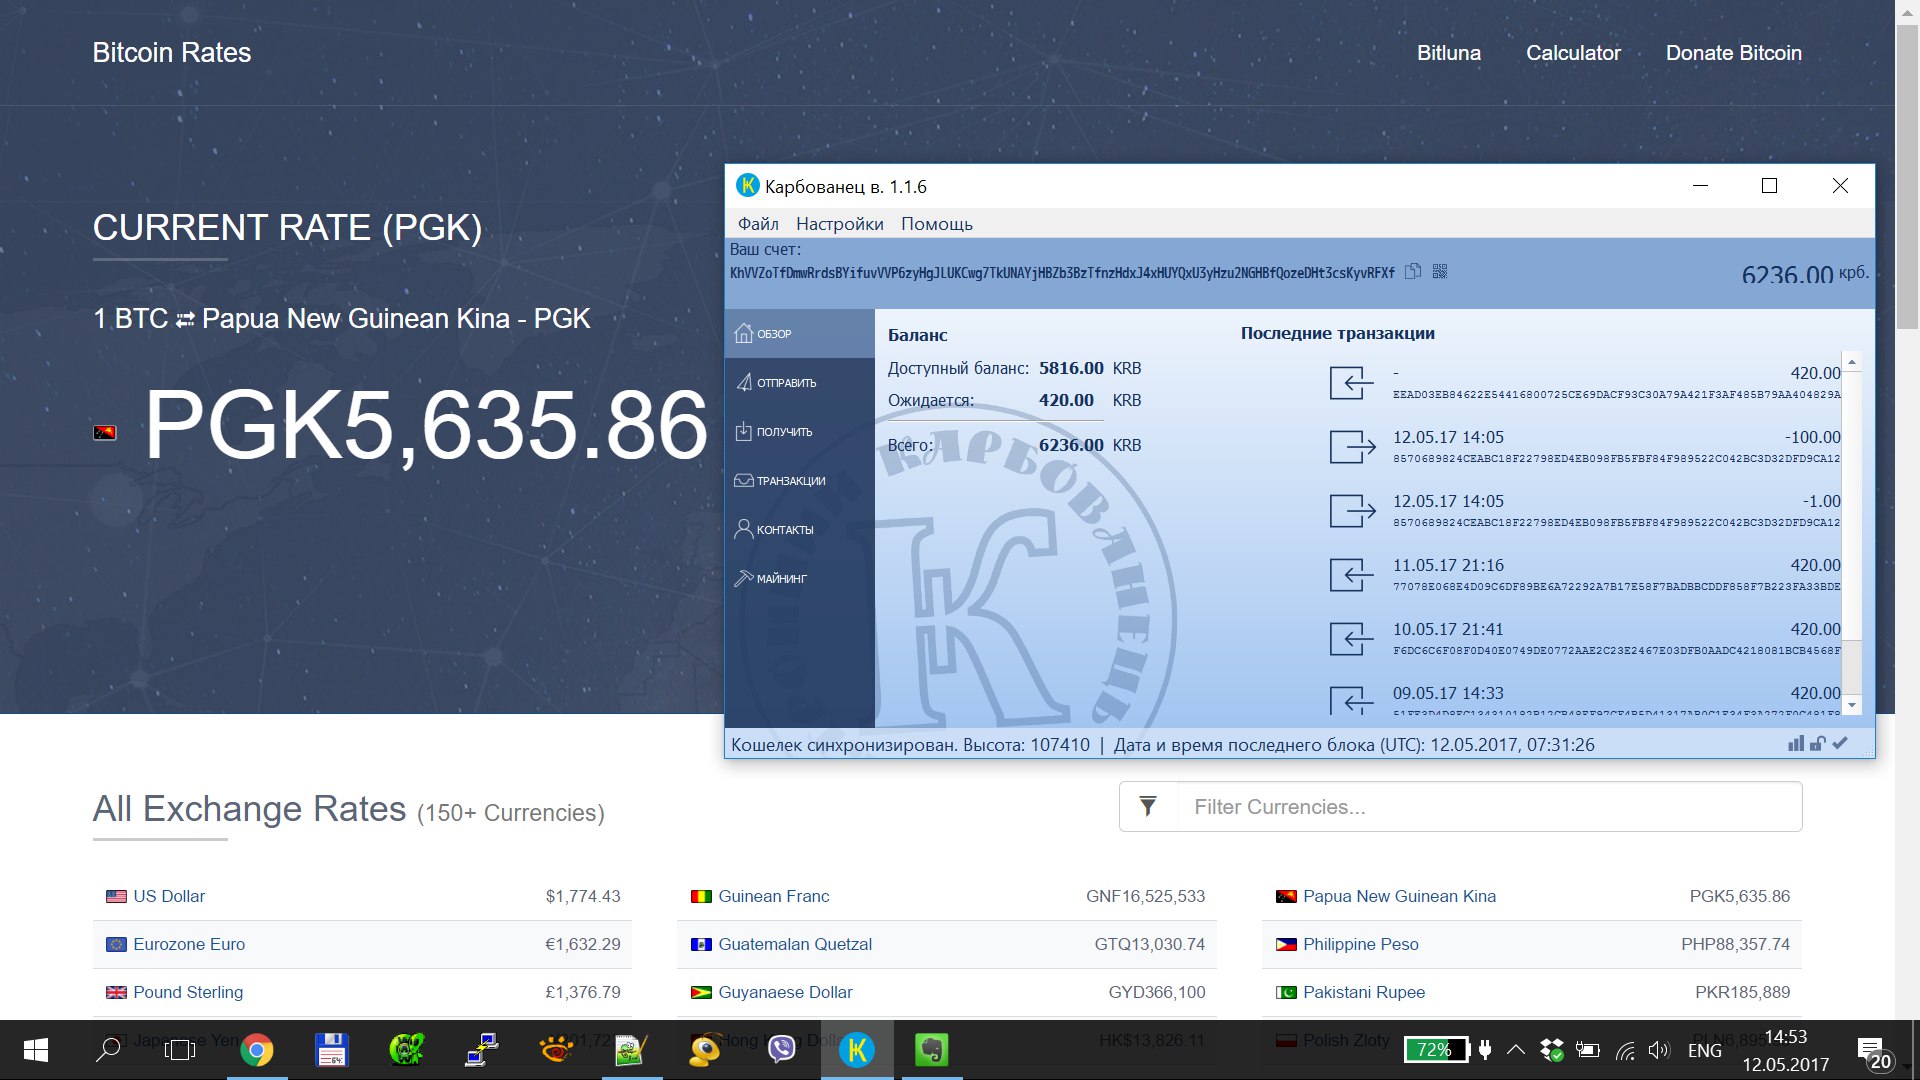The image size is (1920, 1080).
Task: Click the Bitcoin Rates site title
Action: pos(172,53)
